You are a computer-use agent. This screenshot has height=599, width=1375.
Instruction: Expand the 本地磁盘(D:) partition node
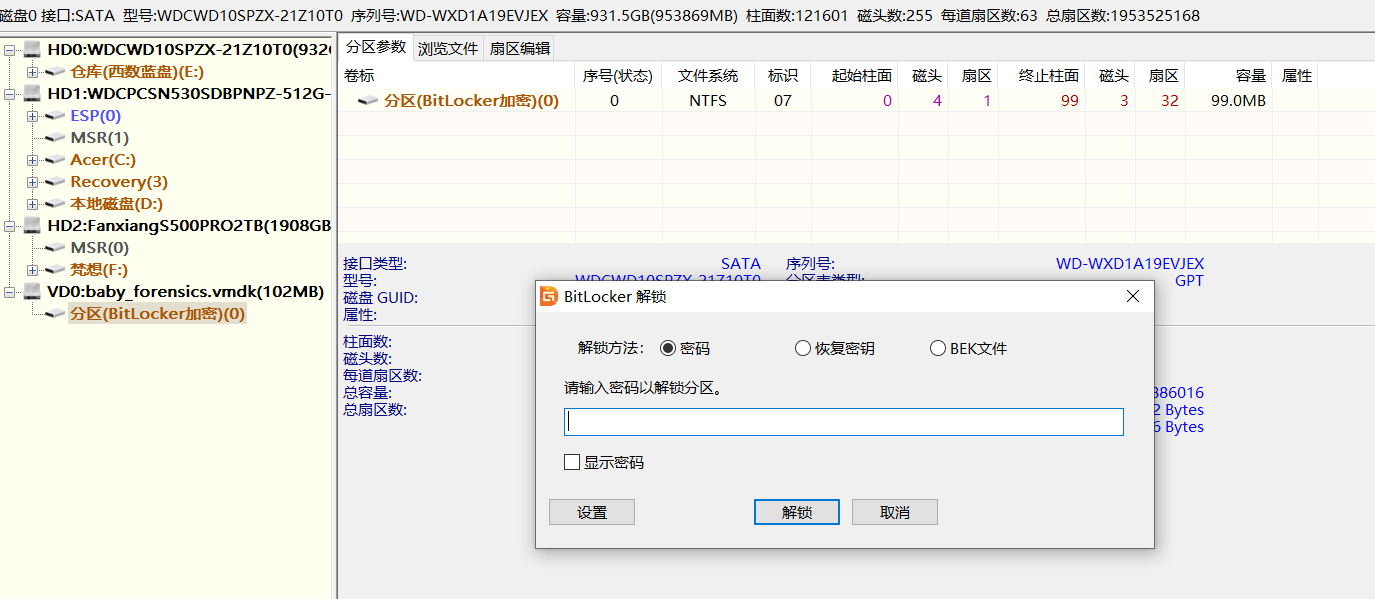pyautogui.click(x=32, y=203)
